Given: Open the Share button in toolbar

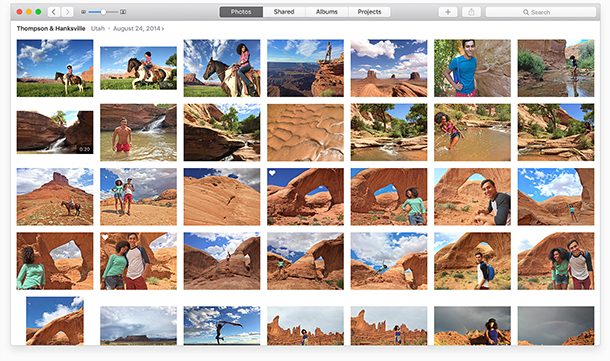Looking at the screenshot, I should [471, 12].
